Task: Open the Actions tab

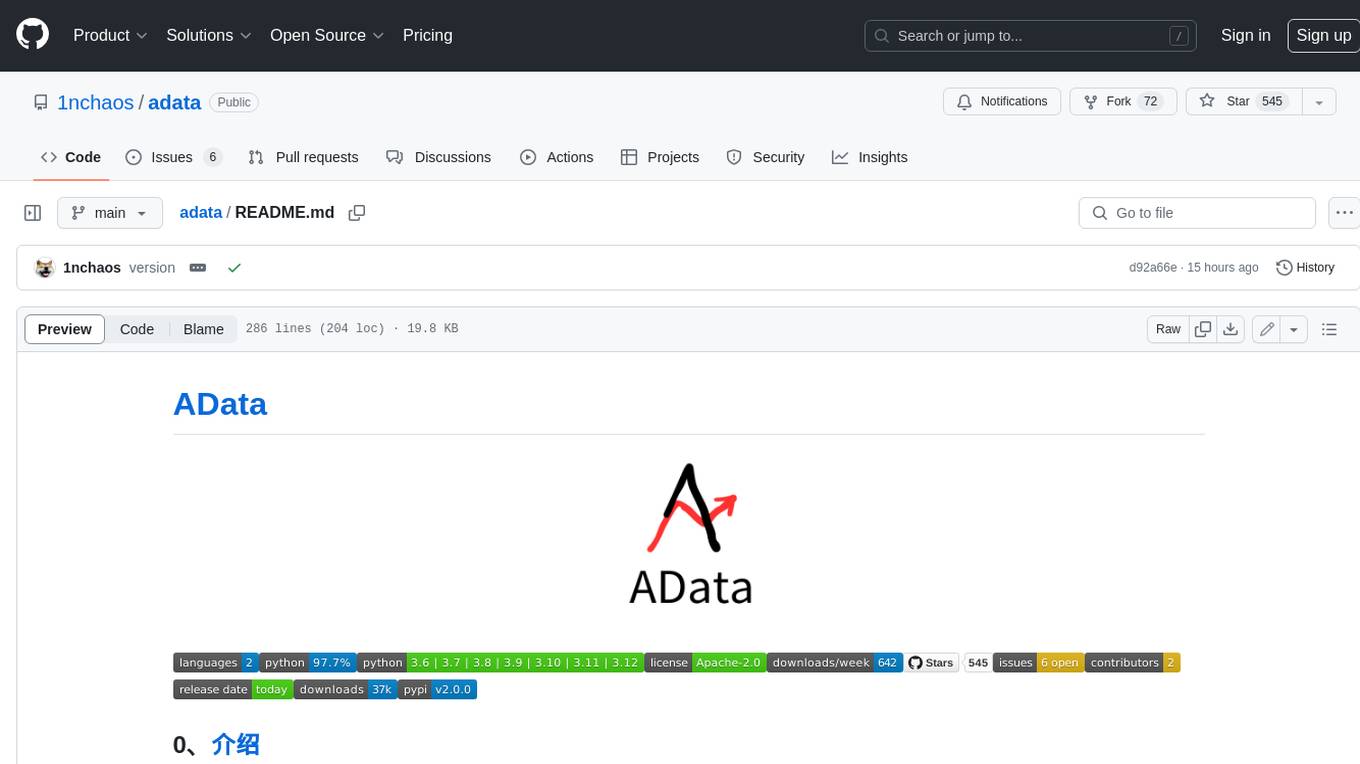Action: point(557,157)
